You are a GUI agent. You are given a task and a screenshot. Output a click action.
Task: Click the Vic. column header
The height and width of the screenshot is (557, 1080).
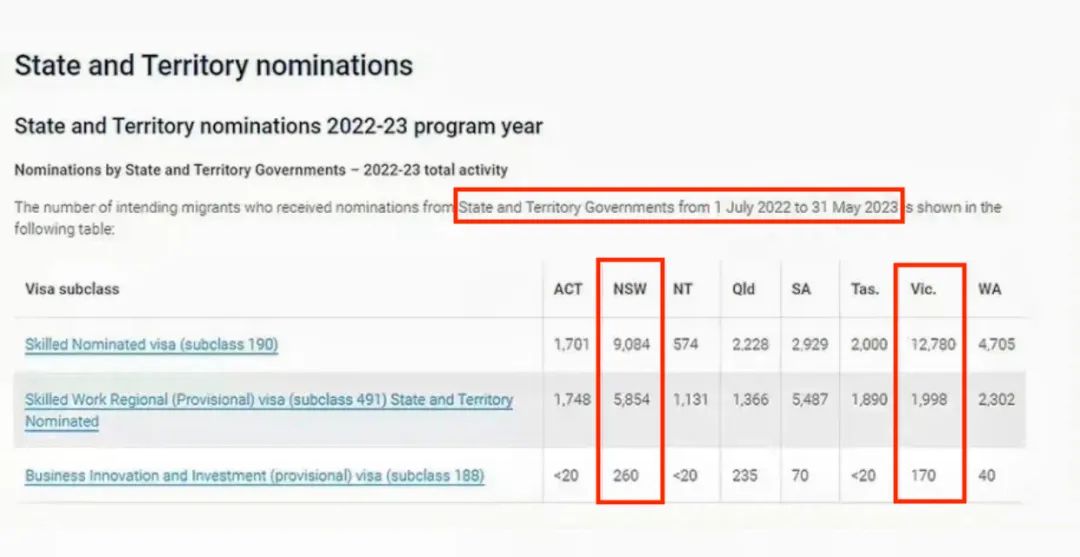click(x=925, y=289)
